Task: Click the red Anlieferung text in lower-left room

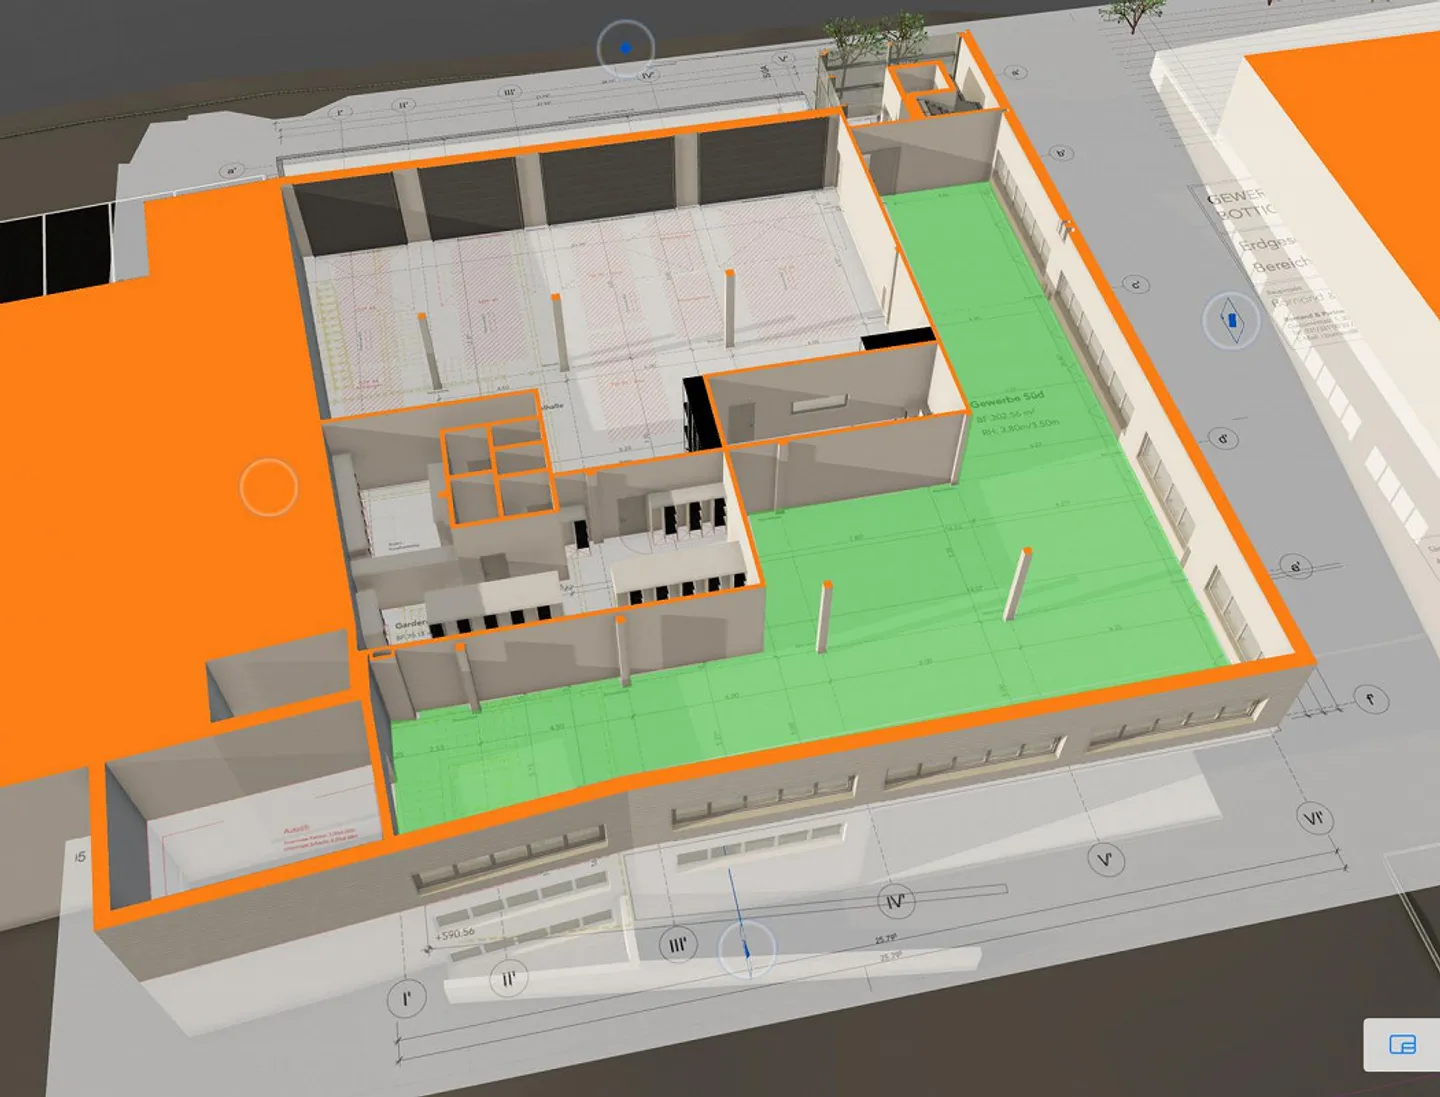Action: (x=296, y=832)
